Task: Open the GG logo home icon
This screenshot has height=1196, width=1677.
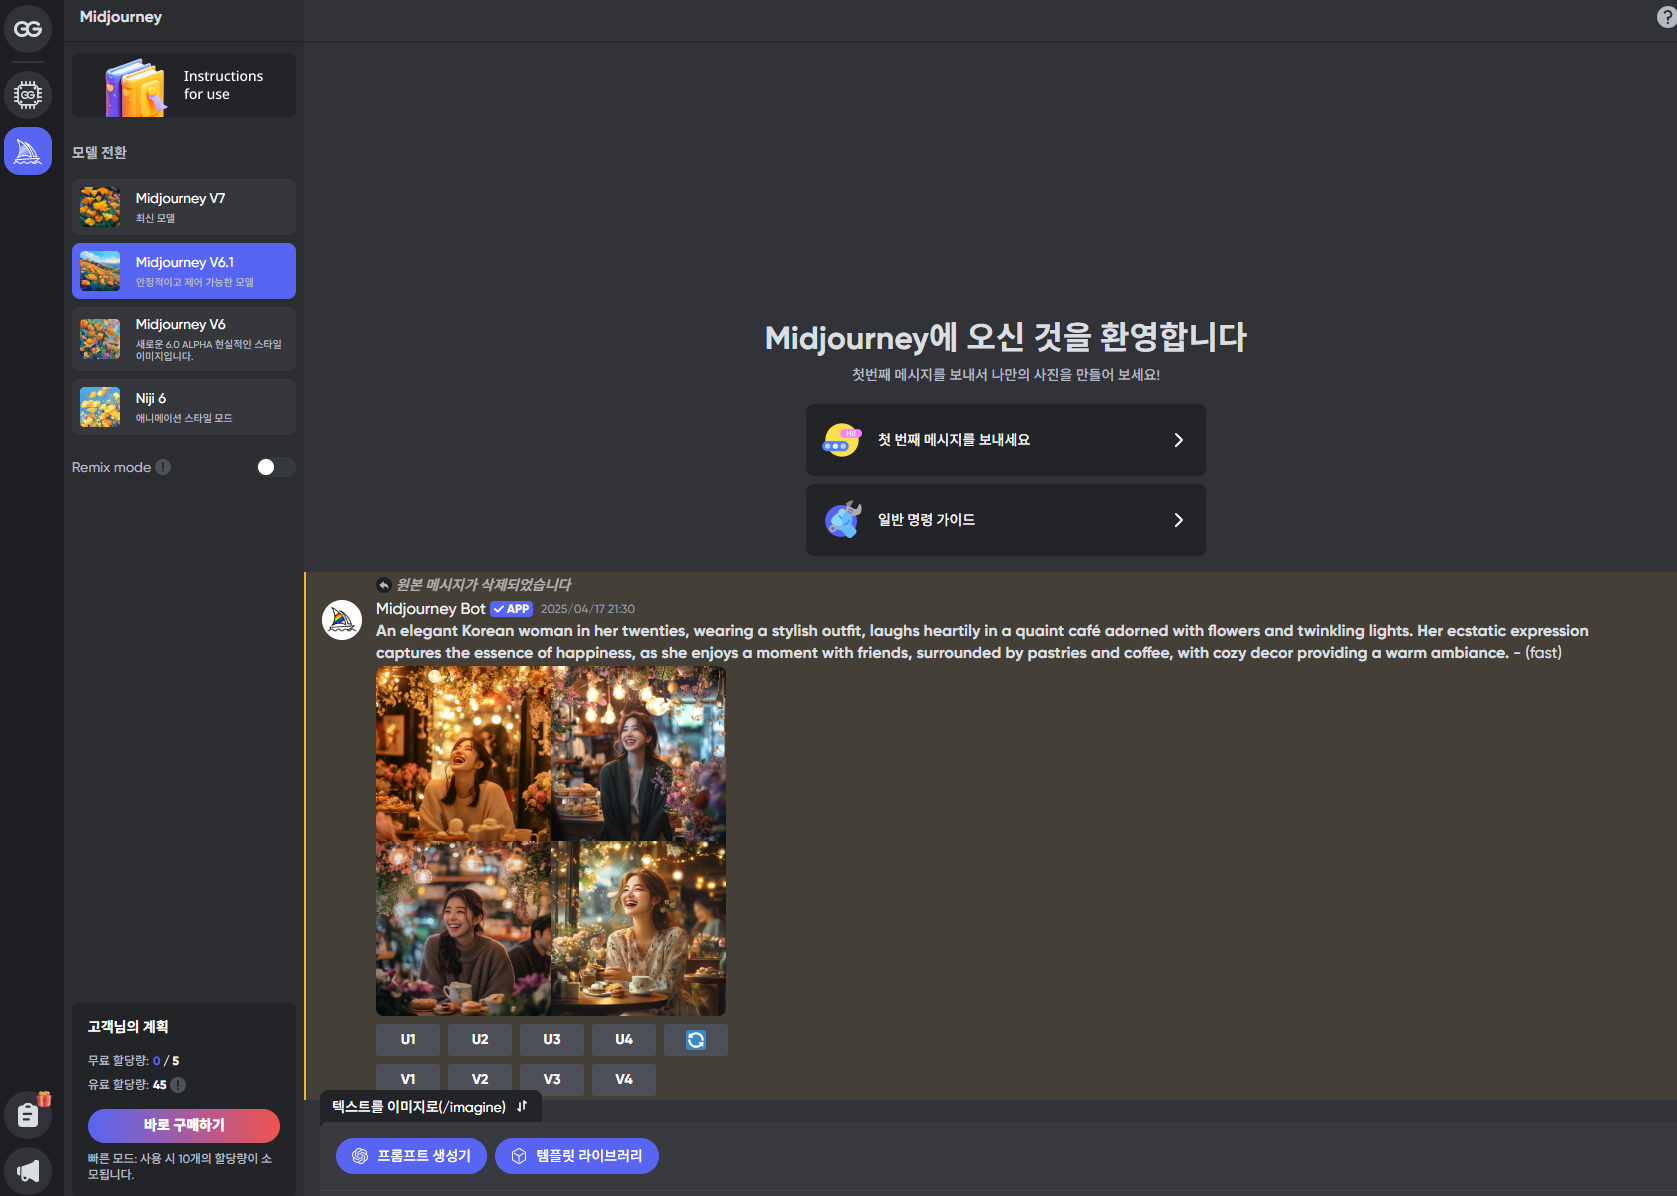Action: tap(28, 29)
